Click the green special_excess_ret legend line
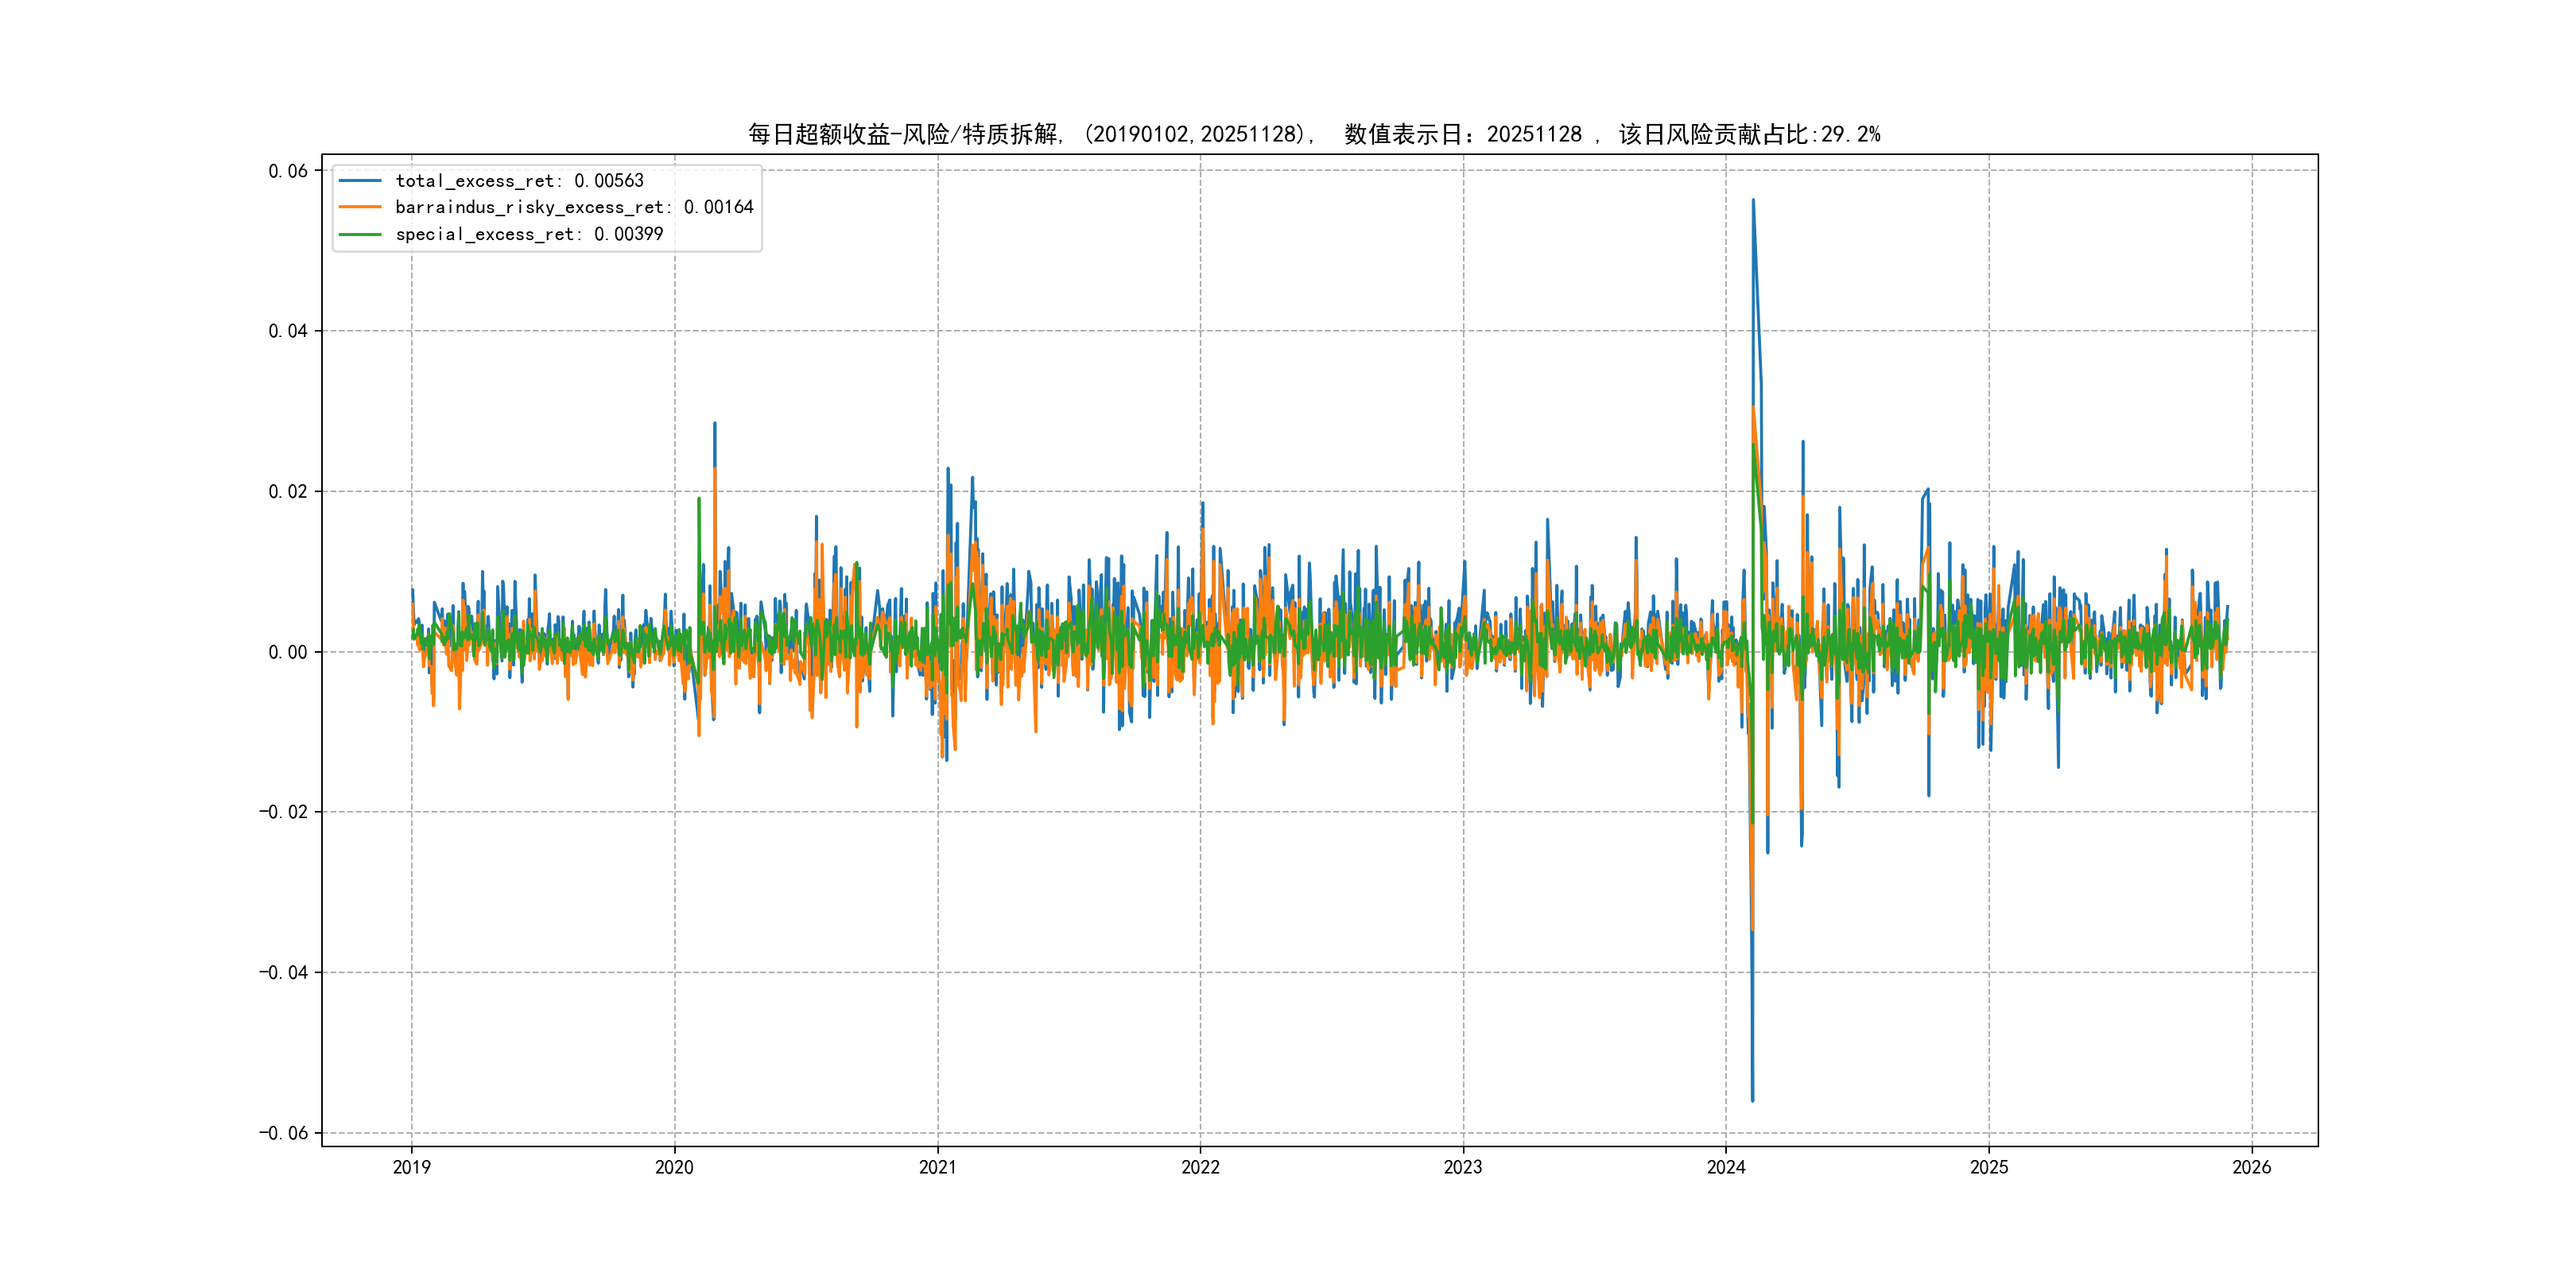2576x1288 pixels. click(360, 234)
